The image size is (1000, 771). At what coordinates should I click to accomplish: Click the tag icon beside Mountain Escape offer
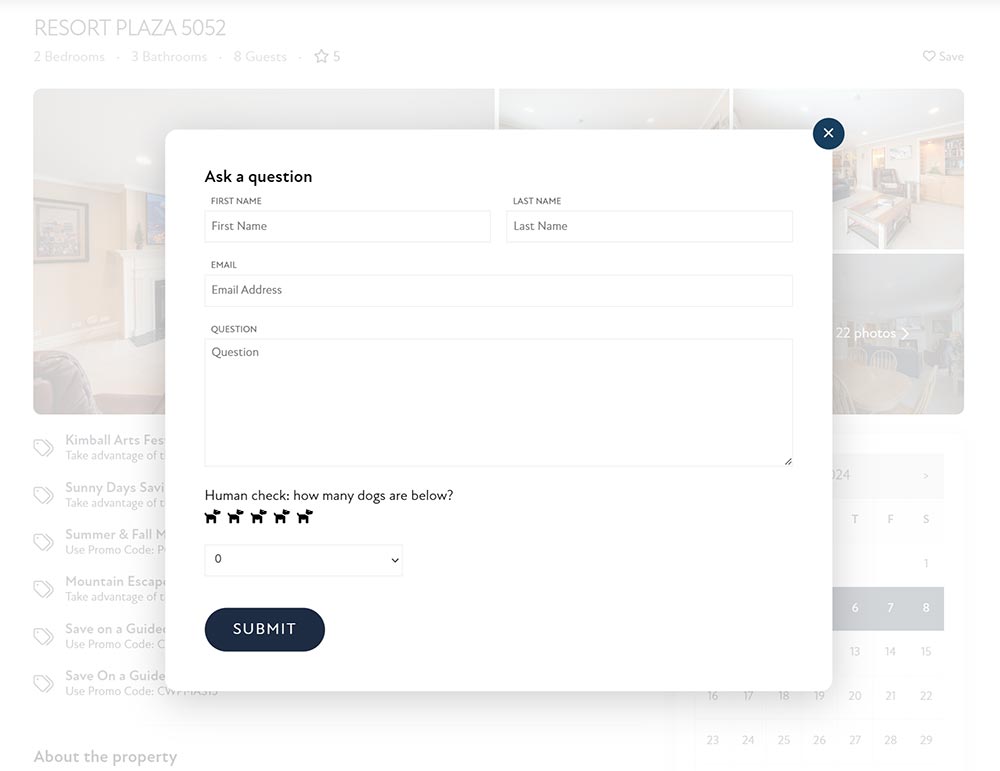coord(42,588)
